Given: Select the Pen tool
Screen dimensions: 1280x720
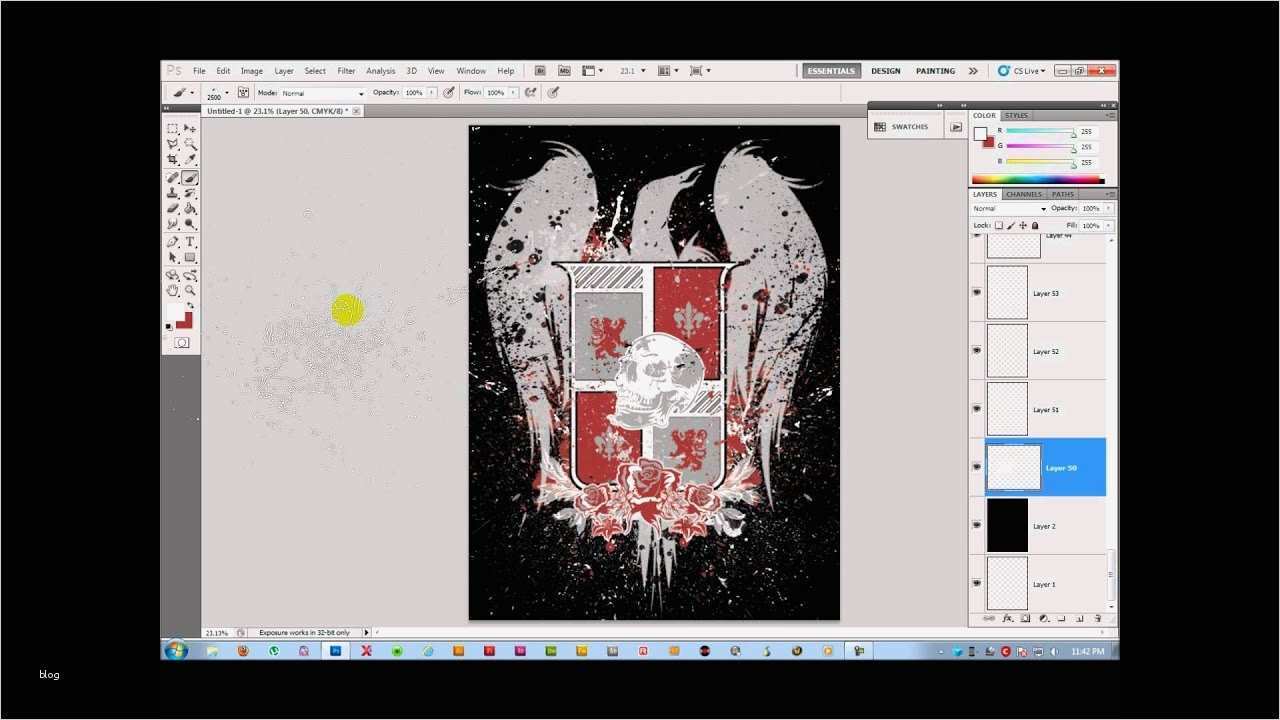Looking at the screenshot, I should [173, 242].
